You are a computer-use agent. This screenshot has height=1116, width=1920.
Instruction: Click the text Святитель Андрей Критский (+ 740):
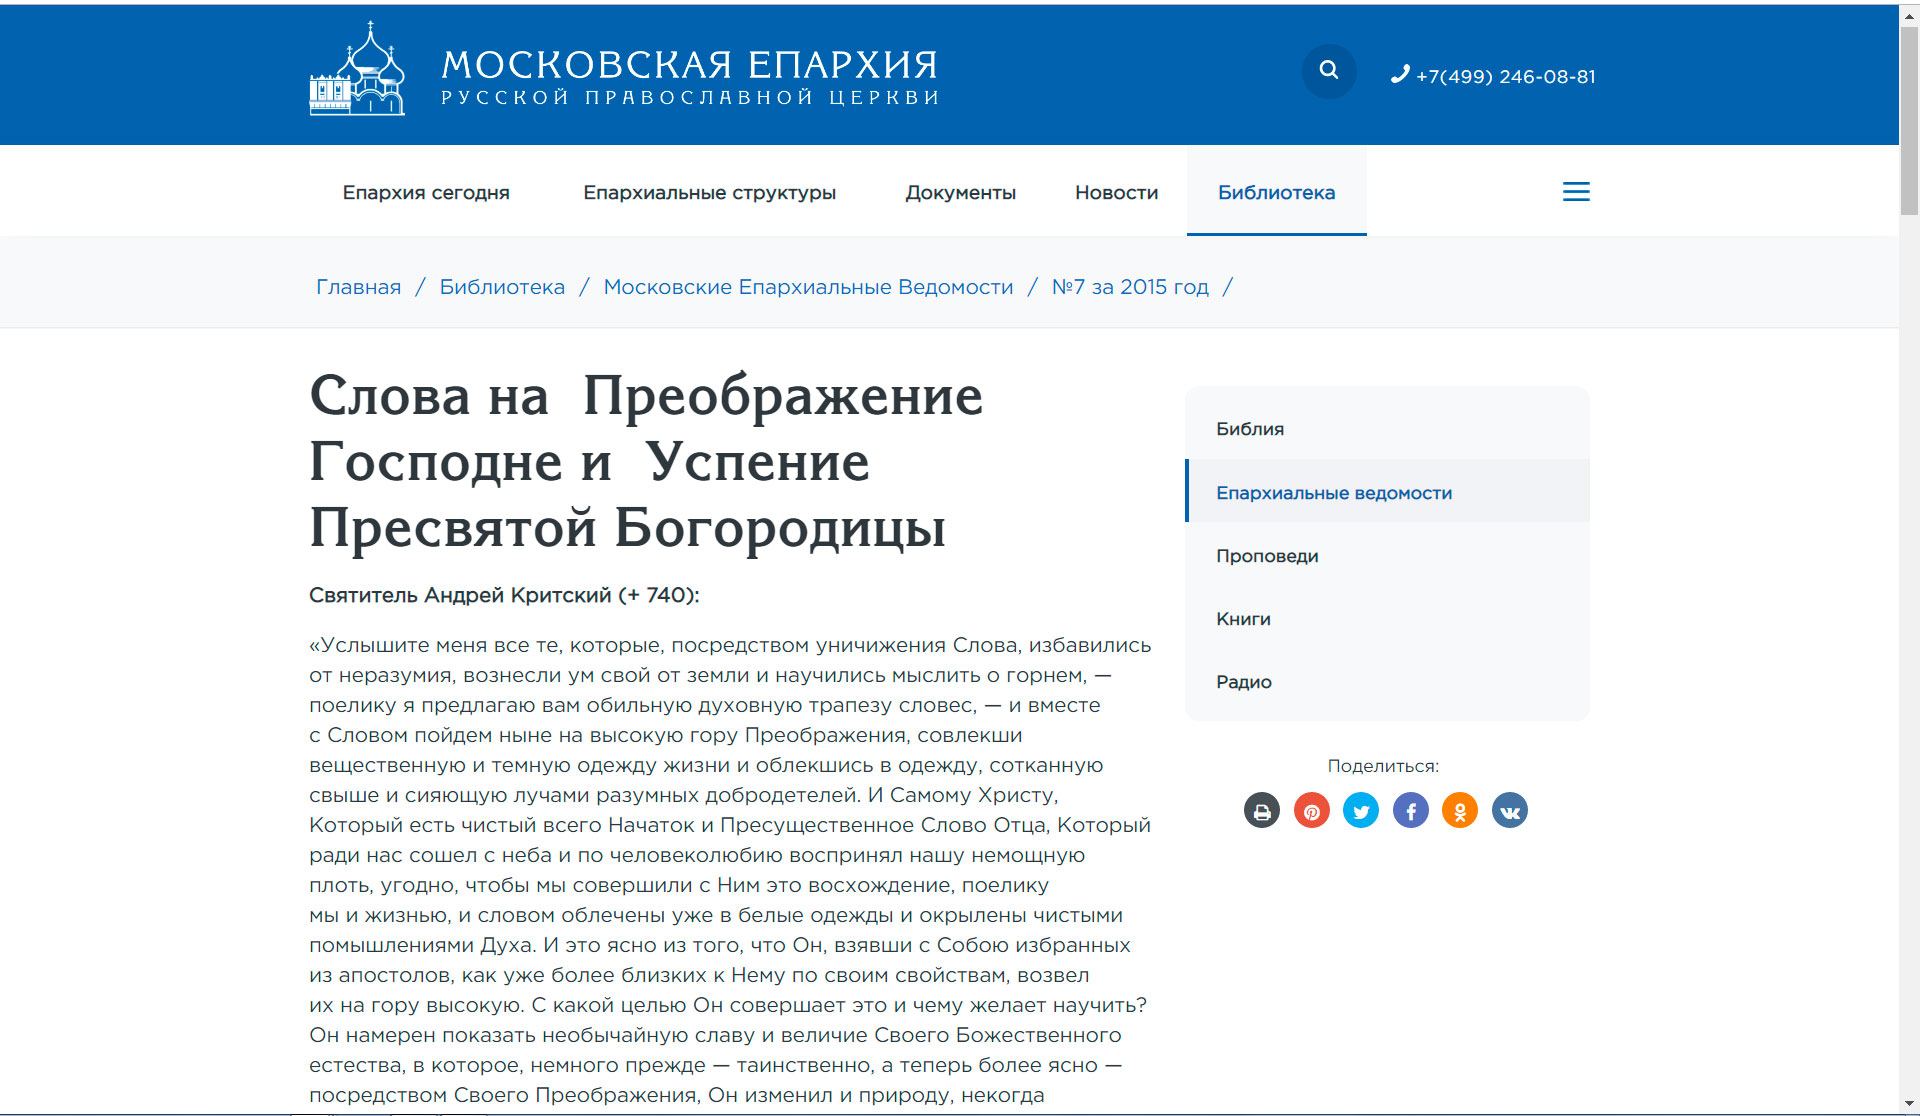pos(504,595)
